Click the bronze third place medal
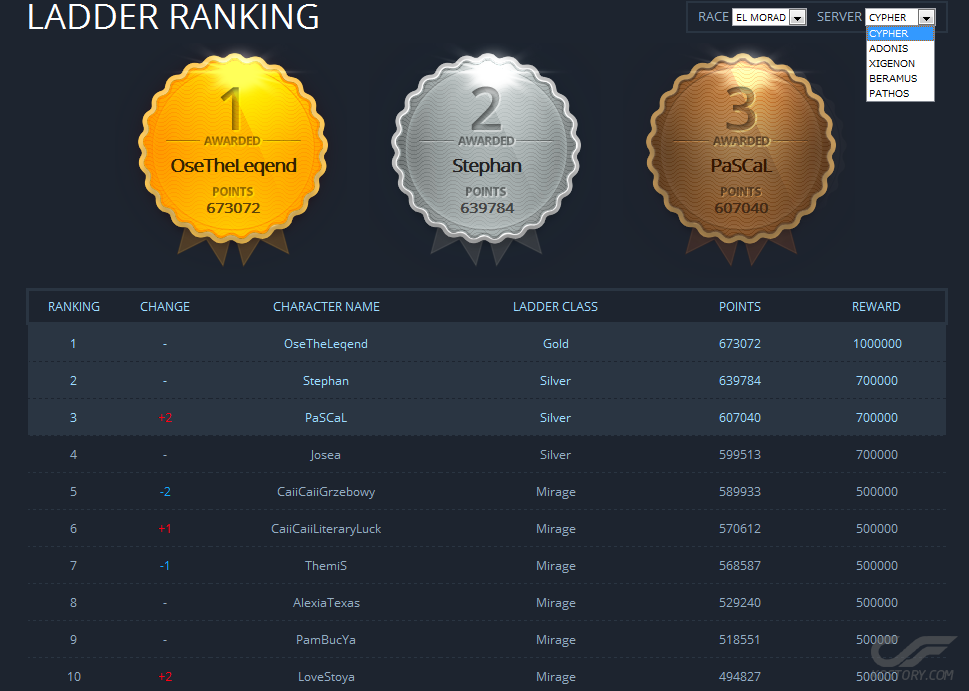Screen dimensions: 969x691 (741, 148)
